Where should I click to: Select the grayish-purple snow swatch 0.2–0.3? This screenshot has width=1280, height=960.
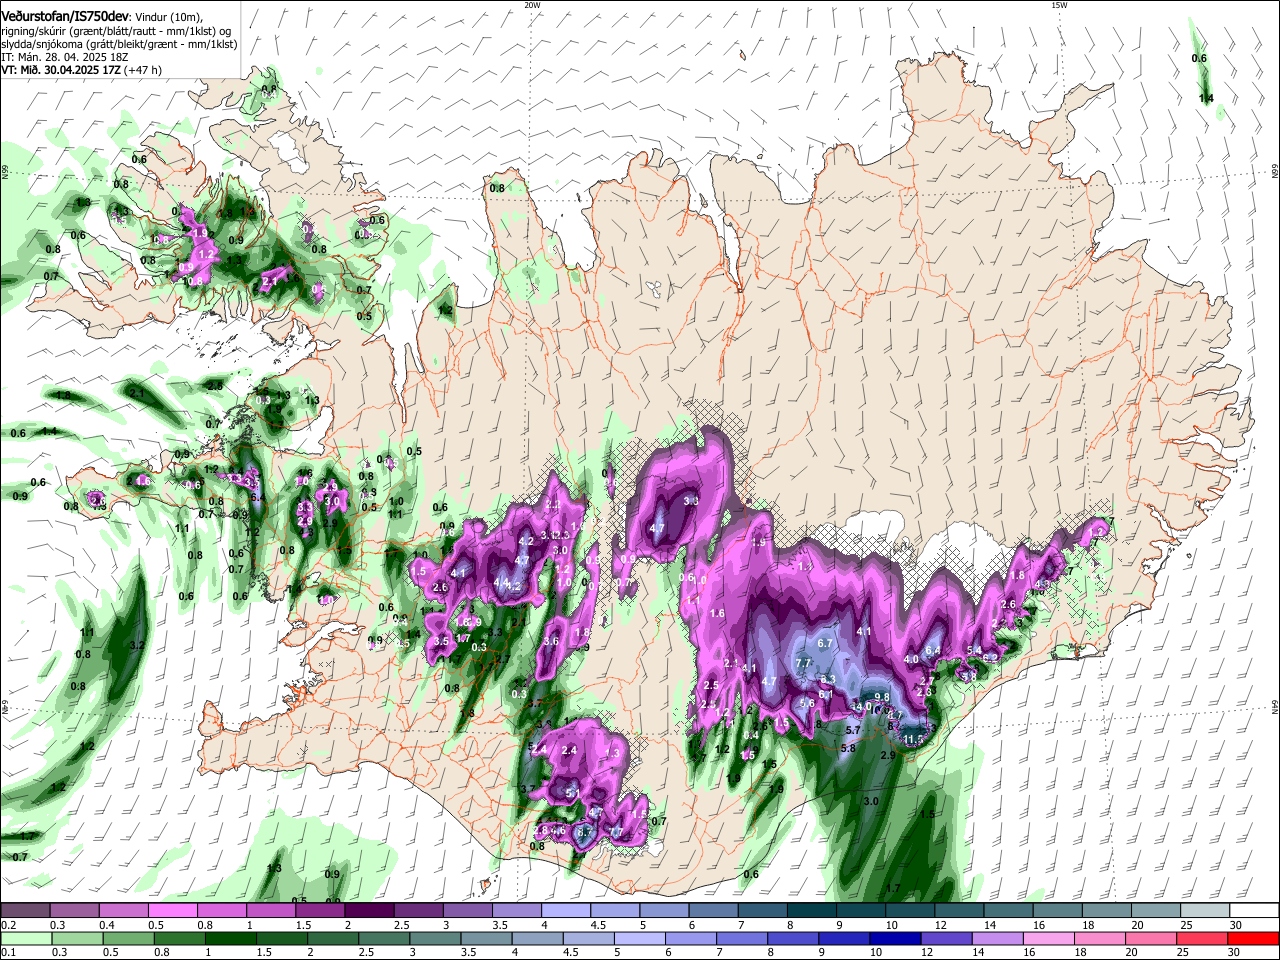pos(25,911)
